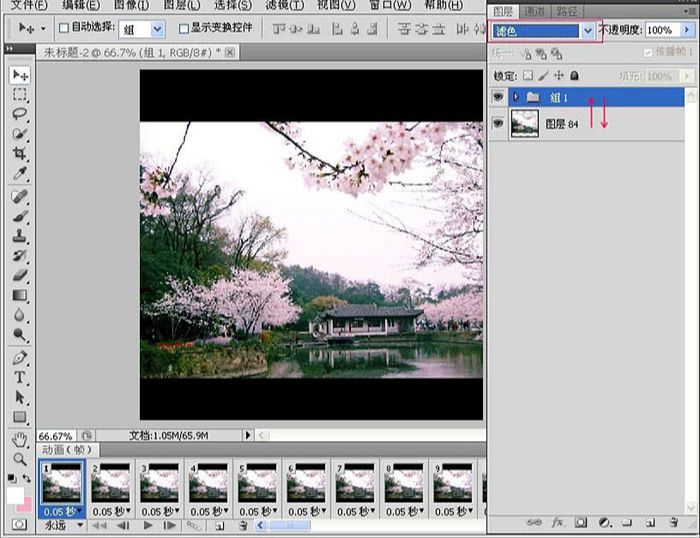Swap foreground and background colors
700x538 pixels.
point(27,478)
